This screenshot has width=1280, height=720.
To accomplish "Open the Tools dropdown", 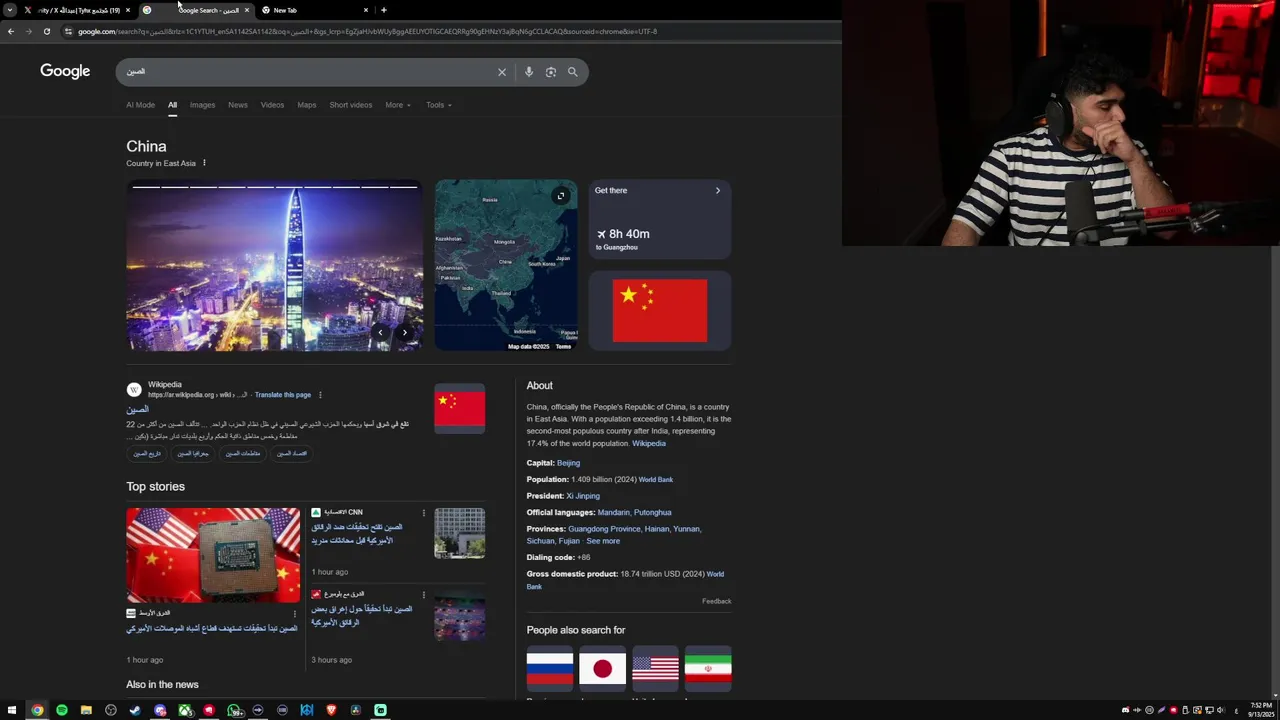I will pos(439,105).
